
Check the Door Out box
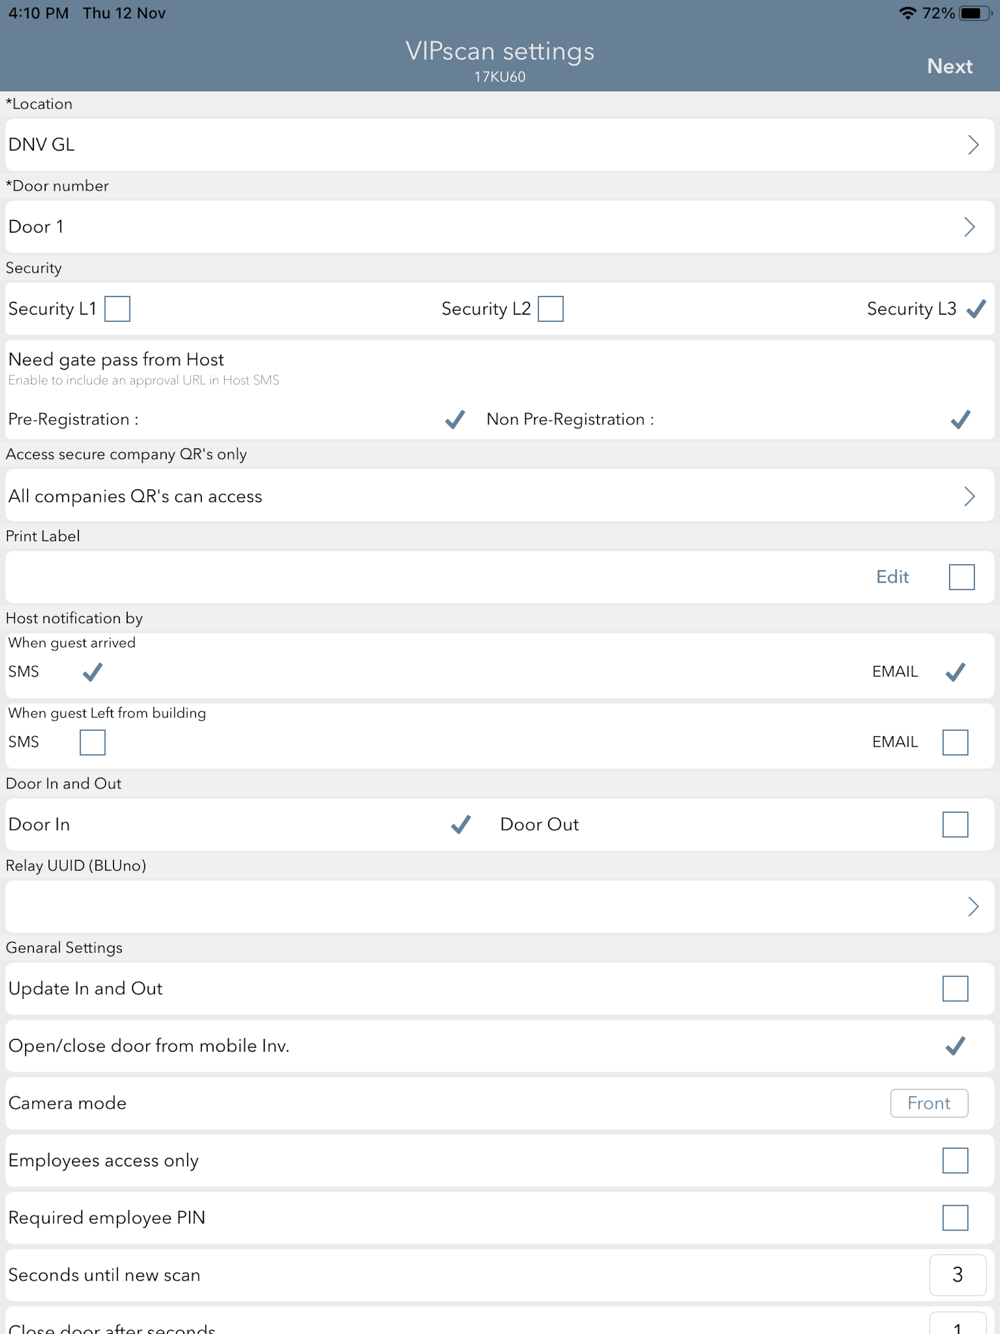(955, 824)
